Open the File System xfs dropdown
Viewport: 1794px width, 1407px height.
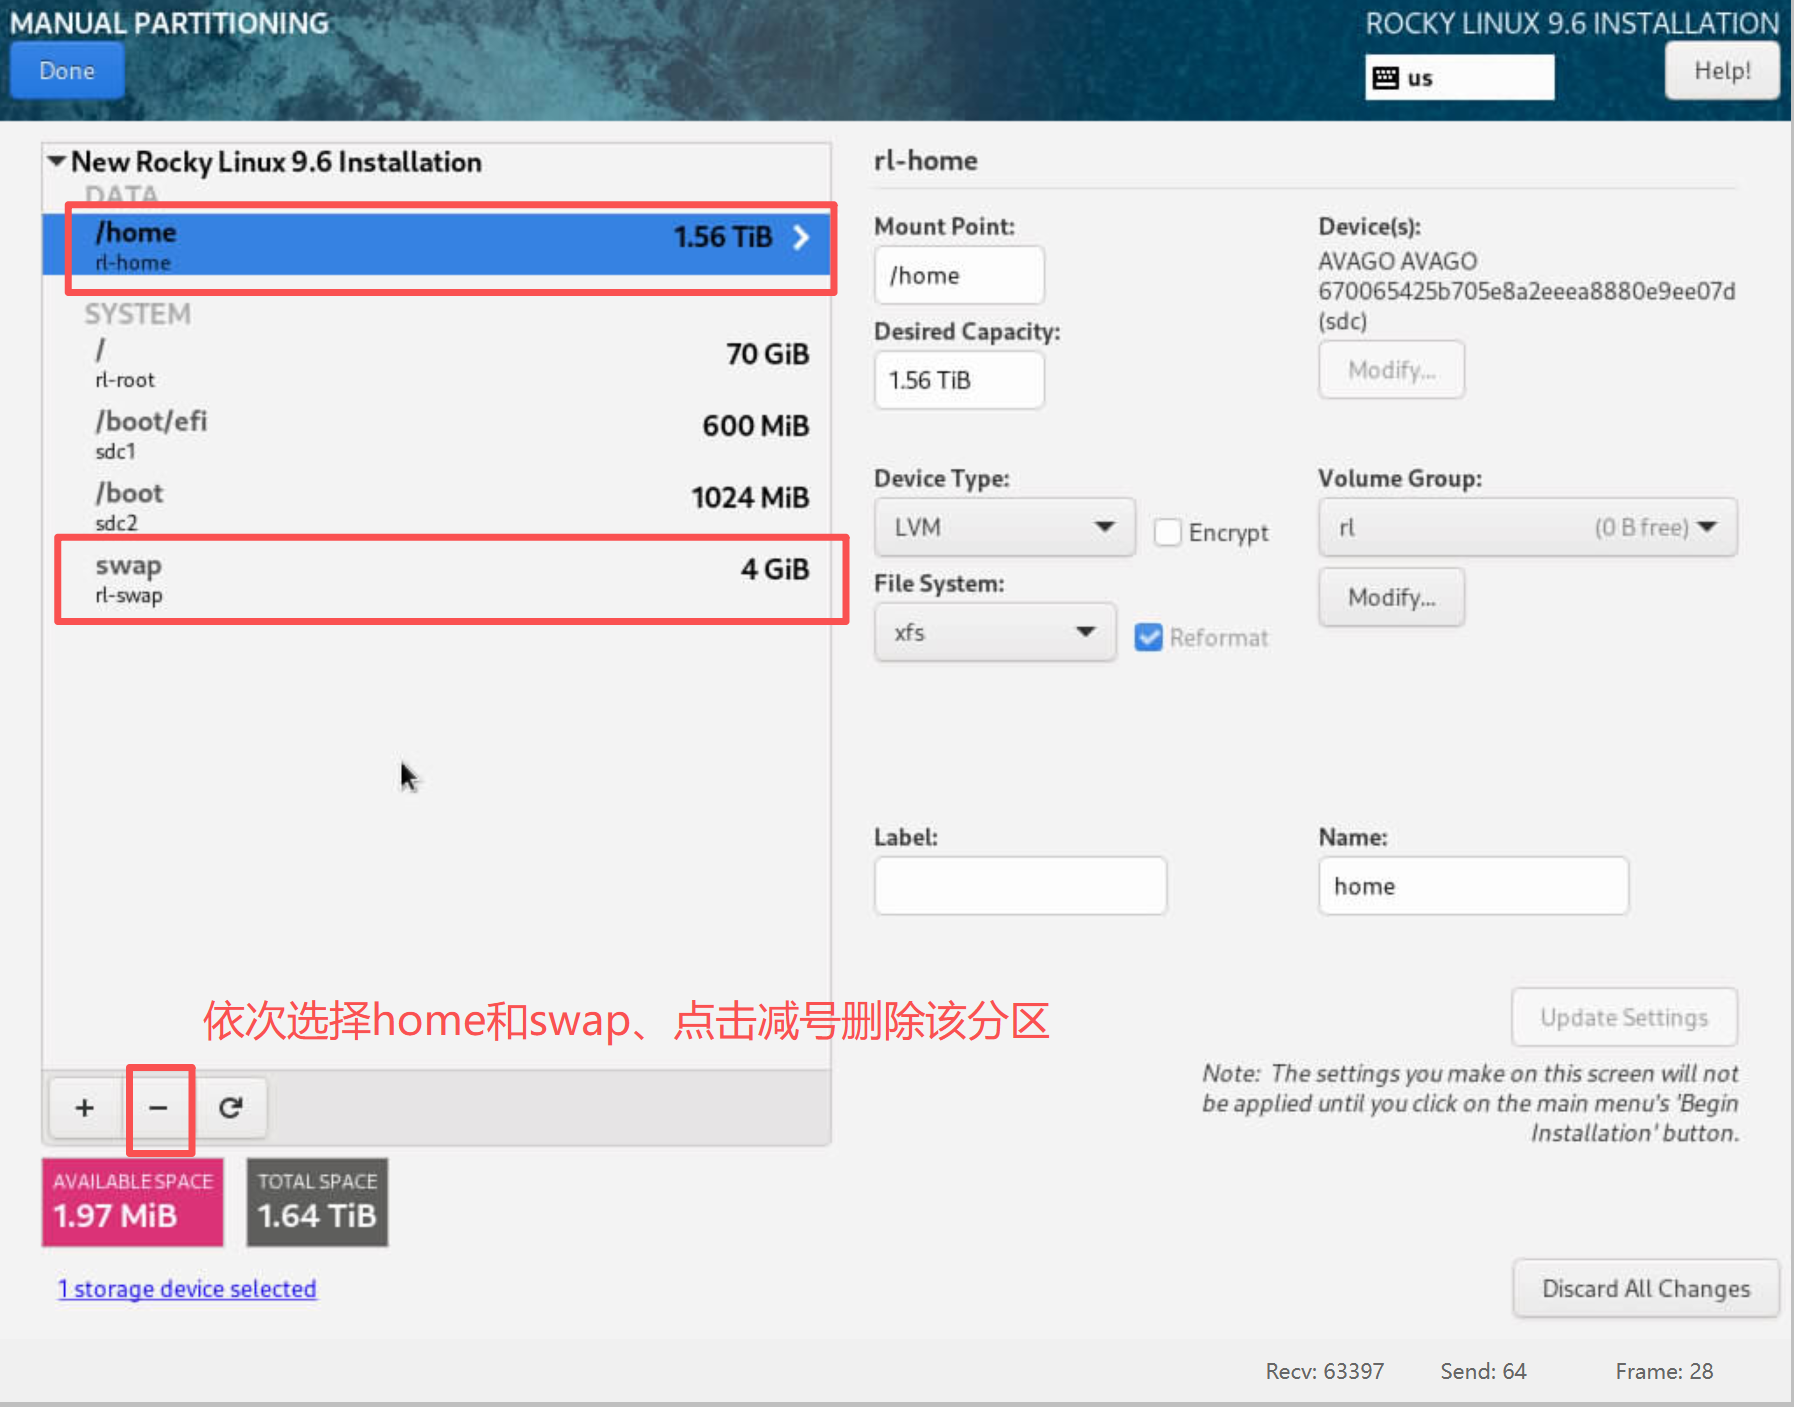tap(994, 632)
